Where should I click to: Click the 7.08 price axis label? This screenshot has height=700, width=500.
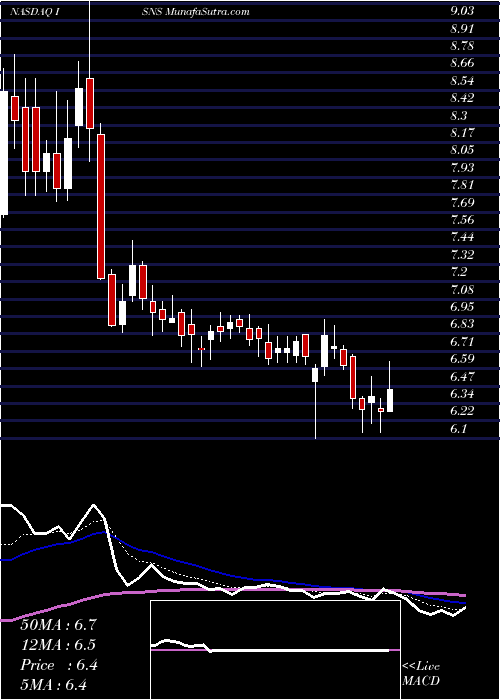tap(462, 290)
